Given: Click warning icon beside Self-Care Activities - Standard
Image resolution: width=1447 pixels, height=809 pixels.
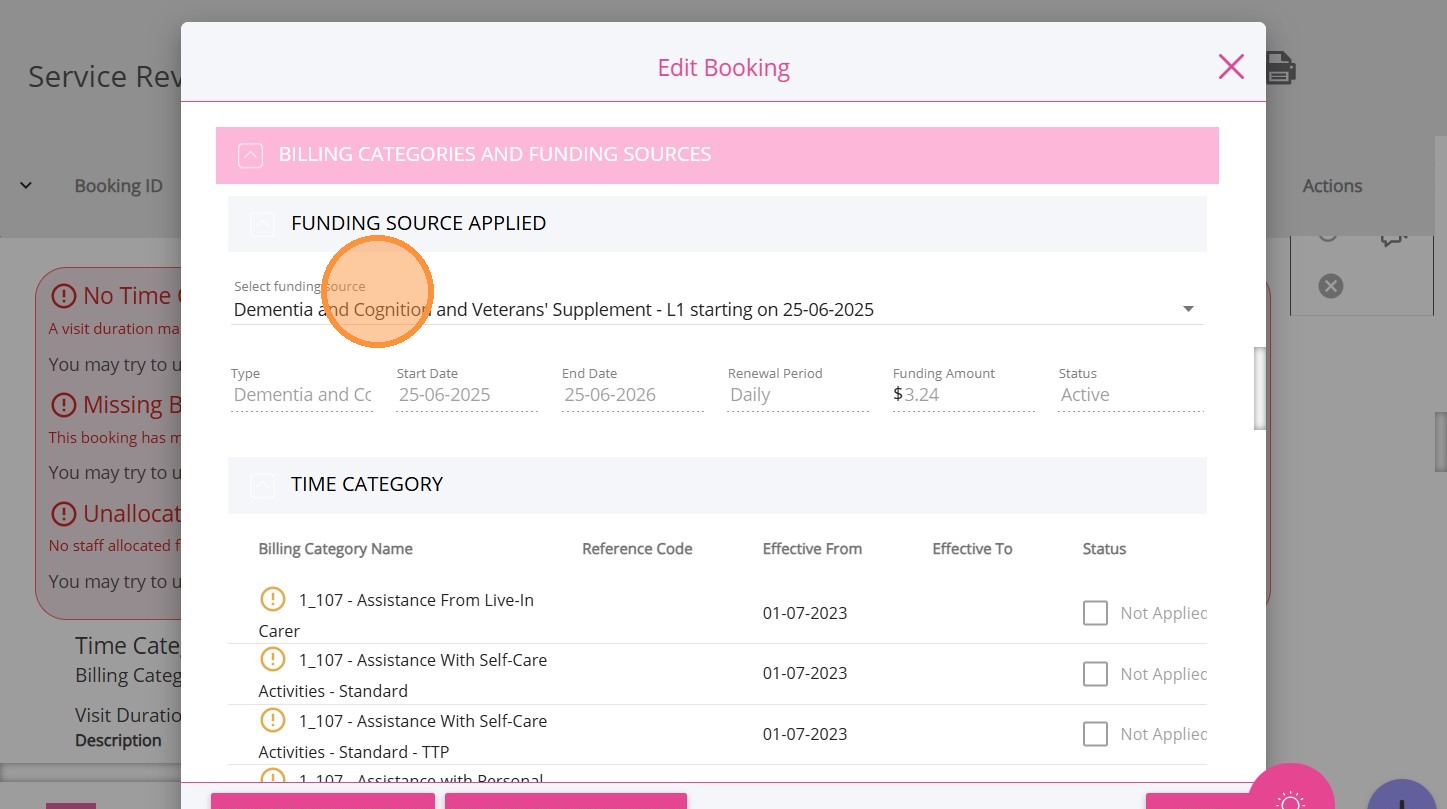Looking at the screenshot, I should point(273,659).
